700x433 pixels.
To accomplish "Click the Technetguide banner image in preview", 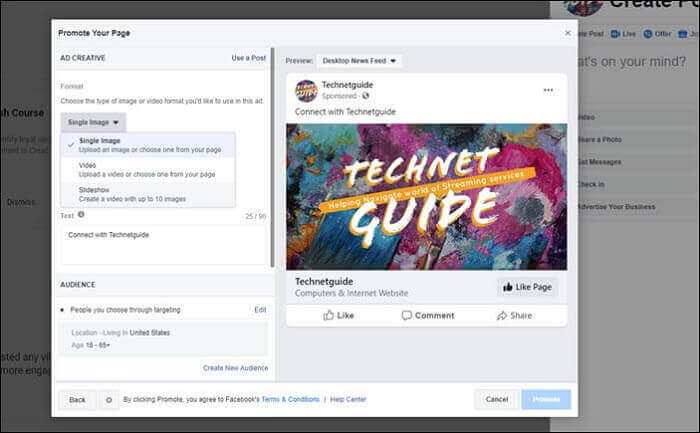I will 427,197.
